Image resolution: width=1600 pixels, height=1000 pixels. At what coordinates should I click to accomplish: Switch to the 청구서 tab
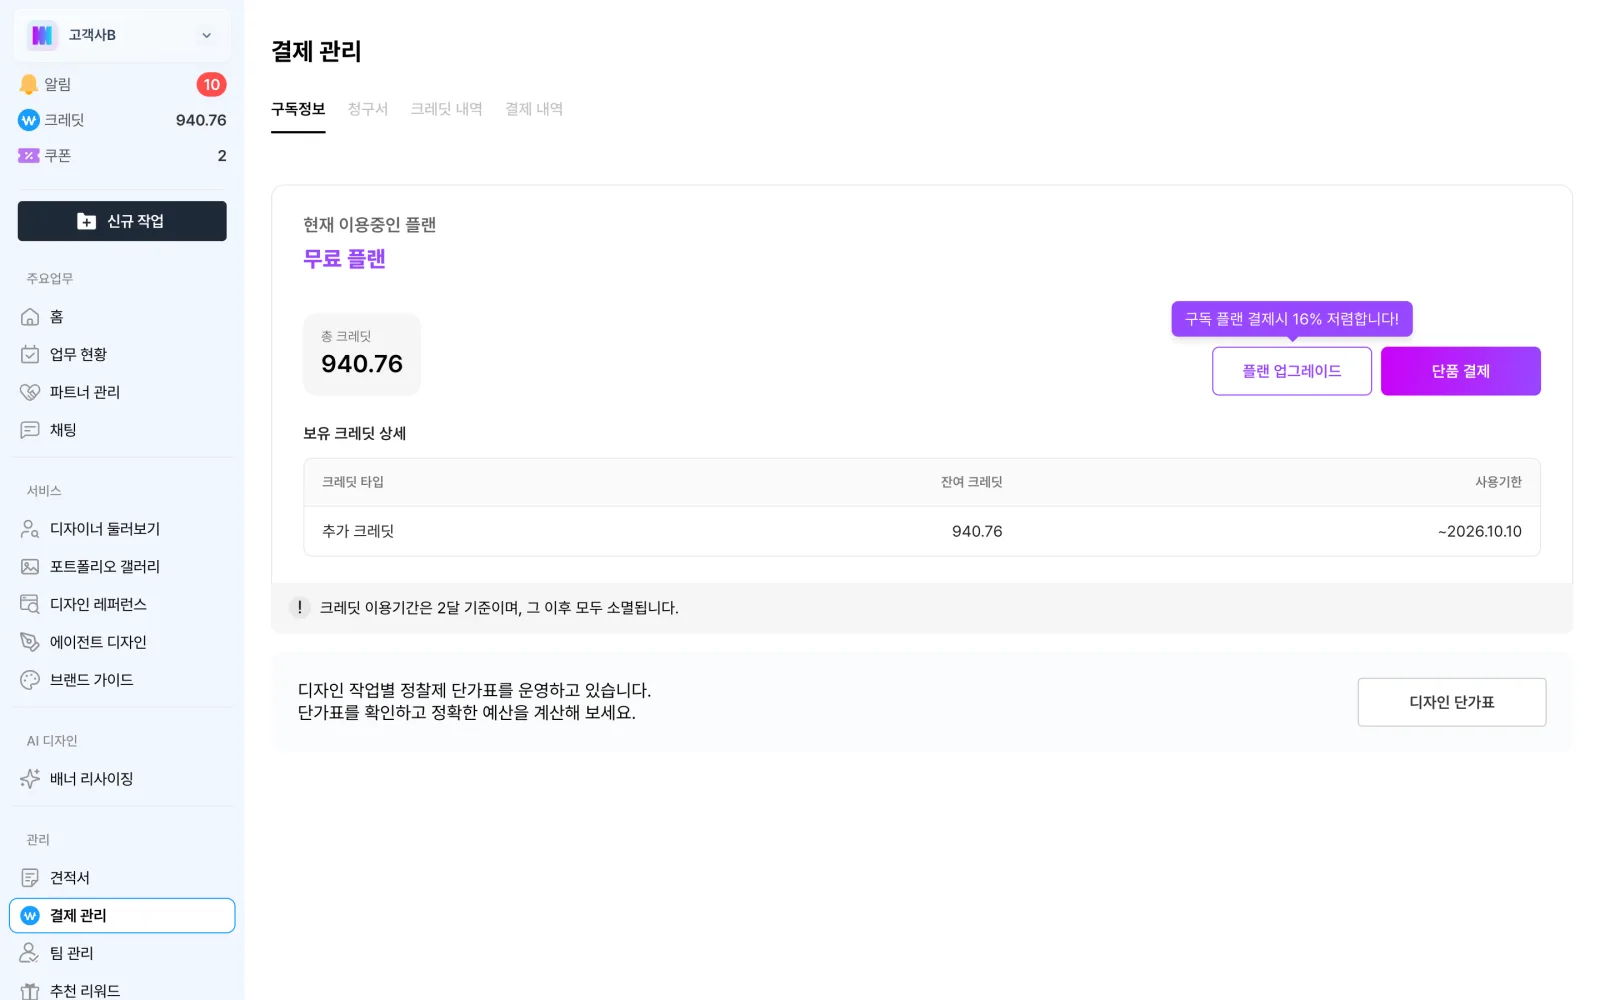368,109
